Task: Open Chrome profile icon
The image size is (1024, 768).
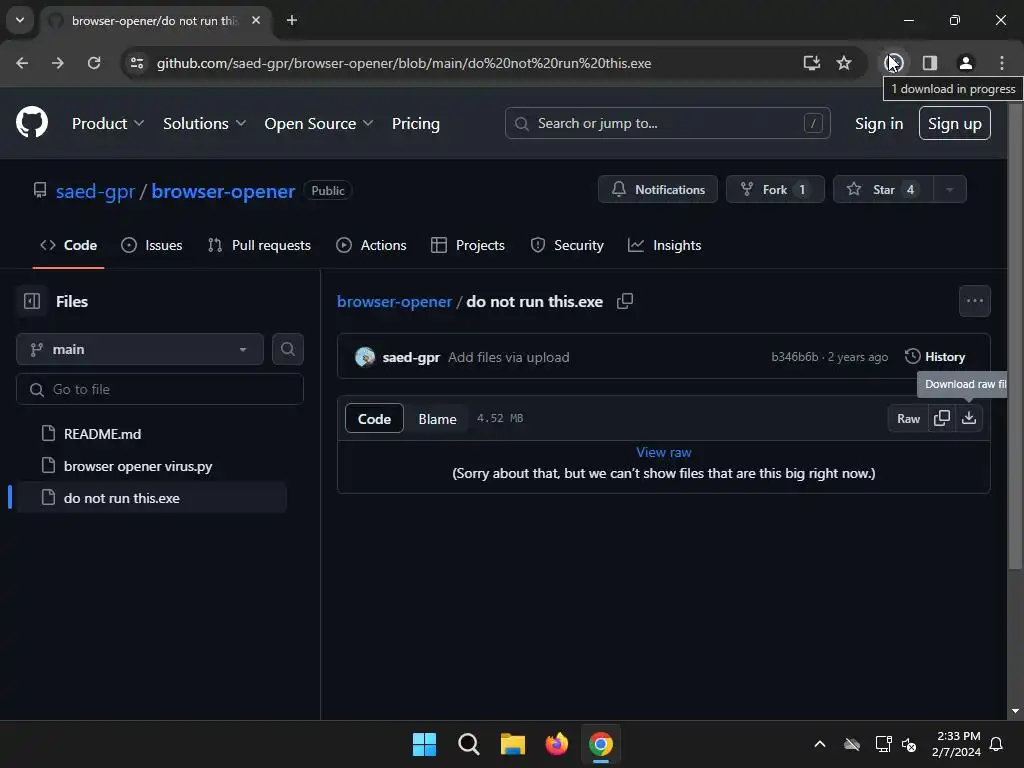Action: click(965, 63)
